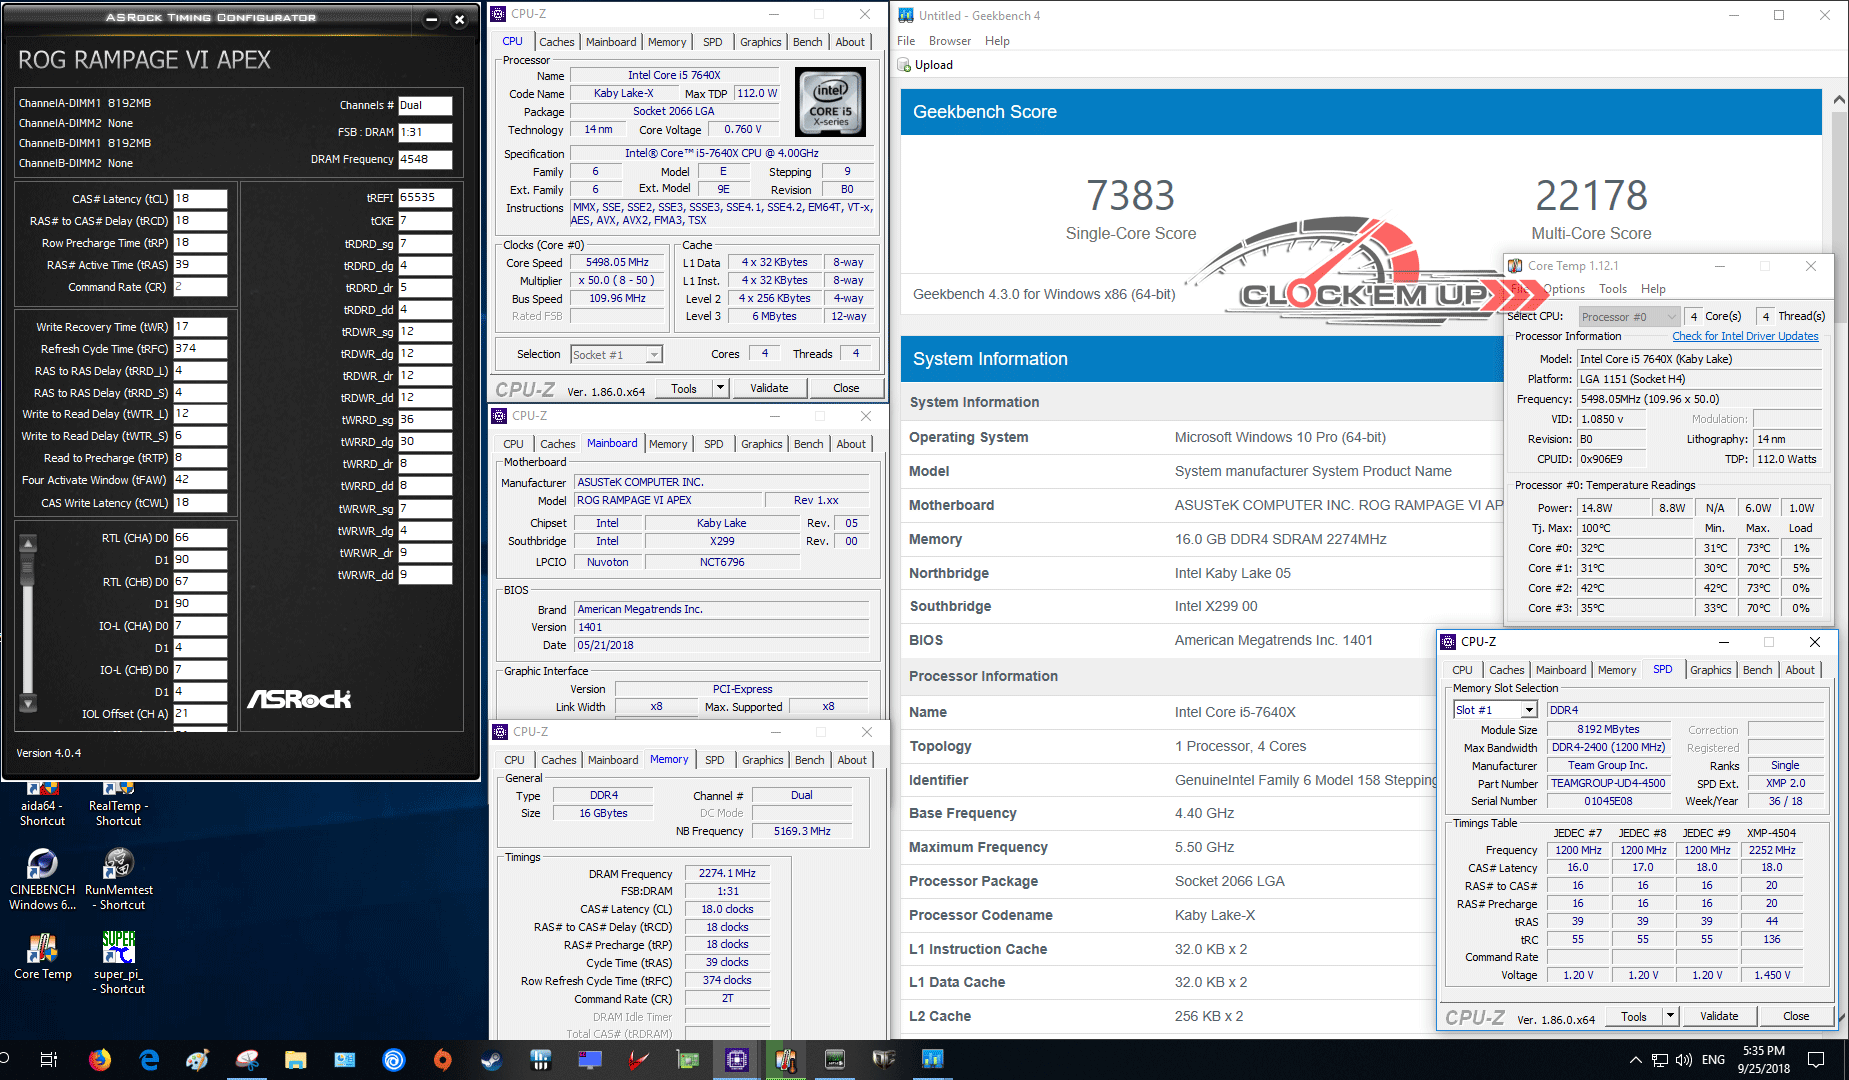Image resolution: width=1849 pixels, height=1080 pixels.
Task: Open the Options menu in Core Temp
Action: (1564, 289)
